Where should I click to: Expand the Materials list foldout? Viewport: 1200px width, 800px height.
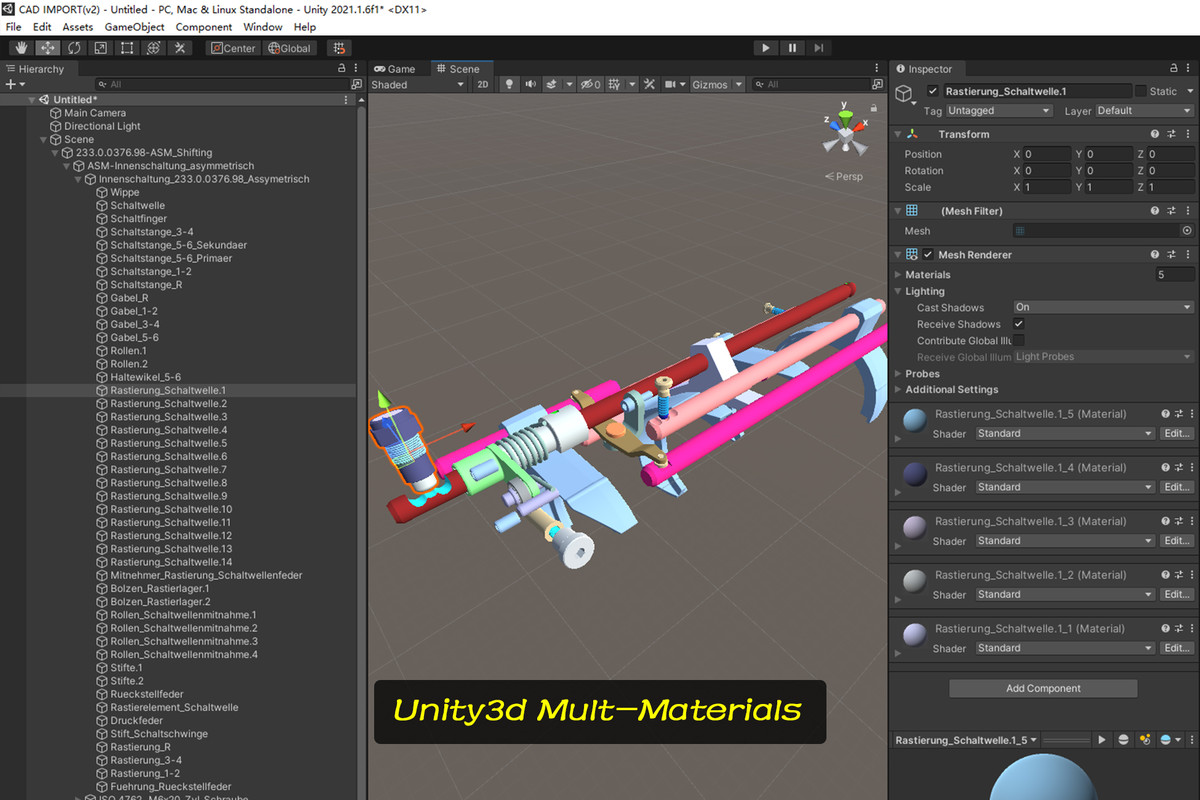click(x=899, y=275)
